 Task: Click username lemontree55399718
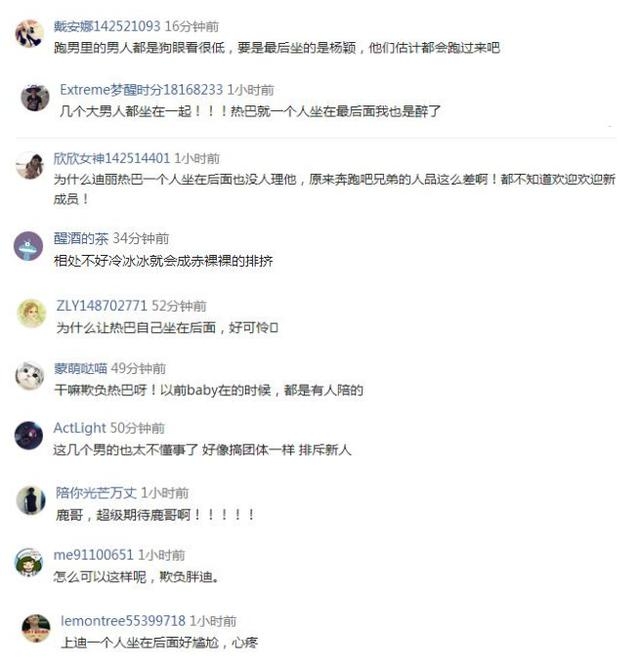[123, 621]
